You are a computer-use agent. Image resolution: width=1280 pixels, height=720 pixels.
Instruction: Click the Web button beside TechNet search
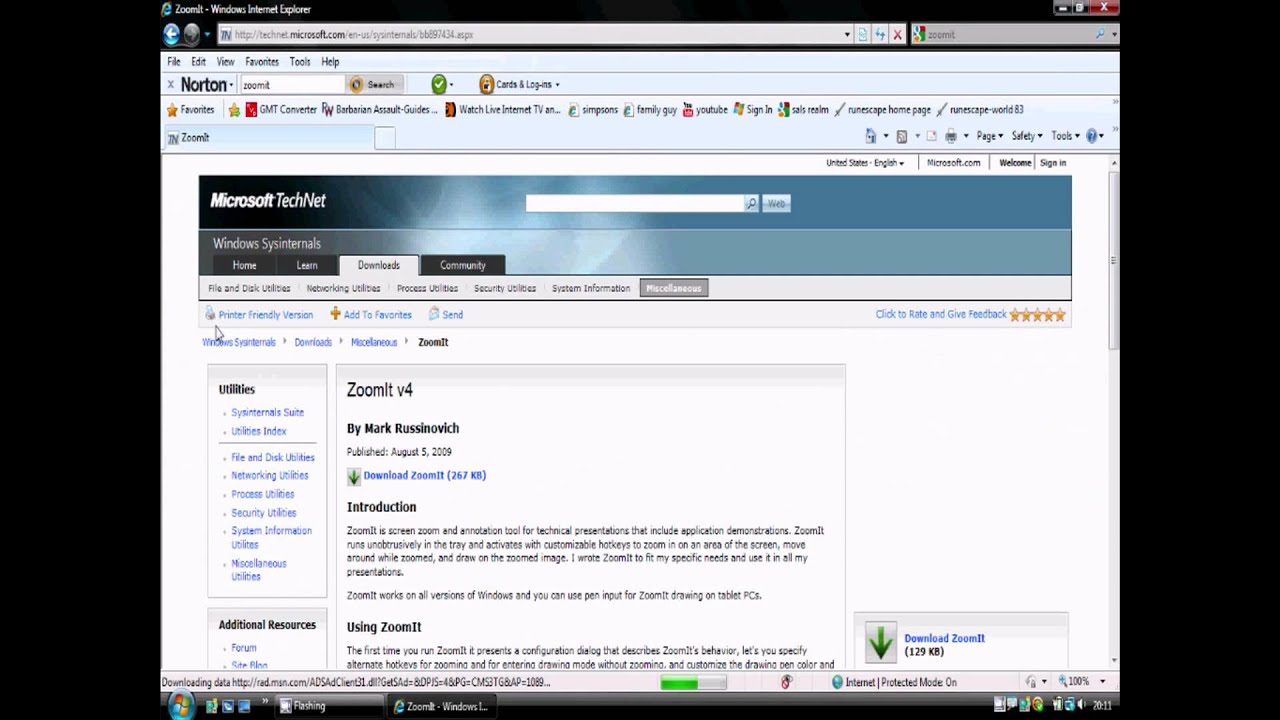pos(776,203)
